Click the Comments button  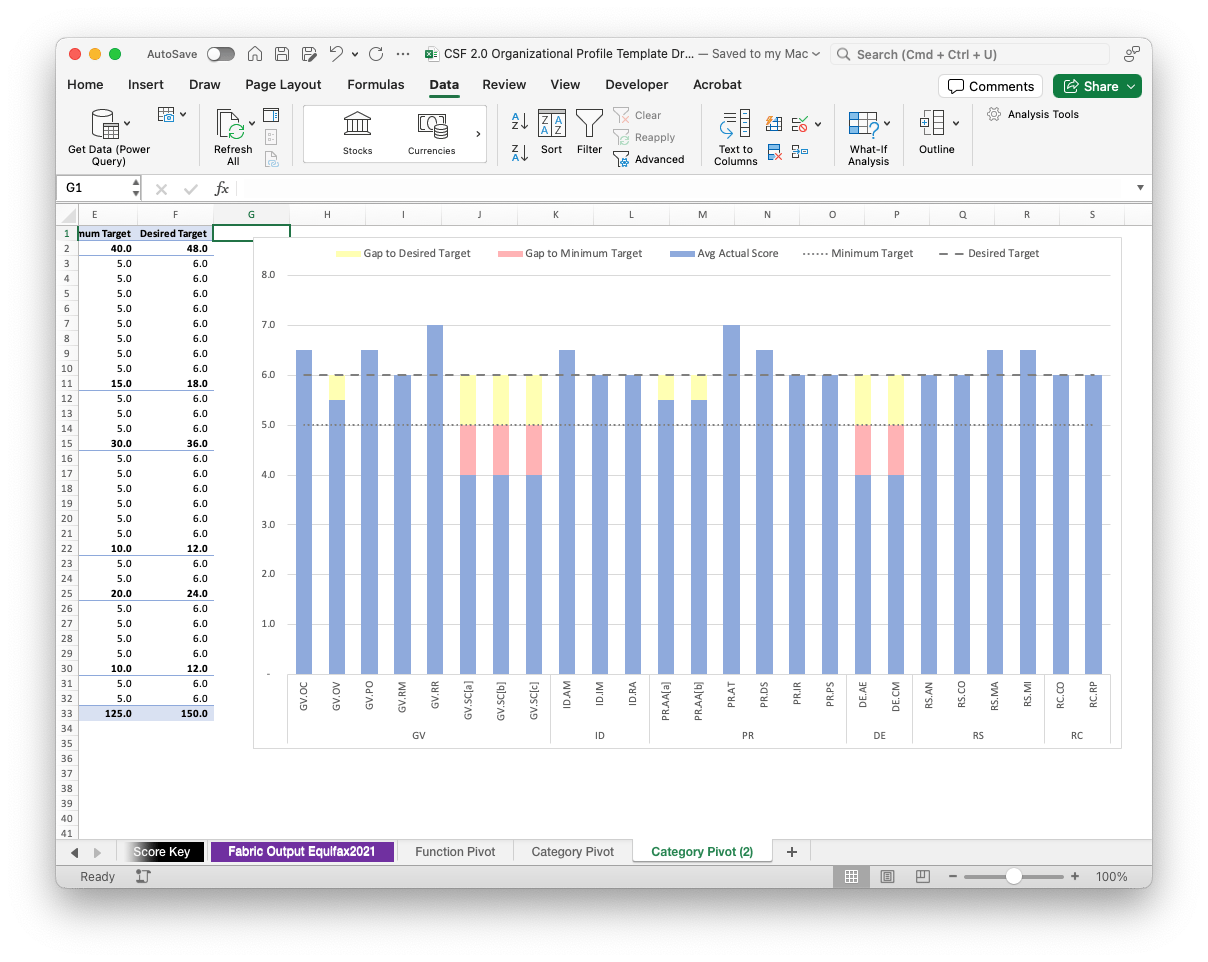[990, 86]
